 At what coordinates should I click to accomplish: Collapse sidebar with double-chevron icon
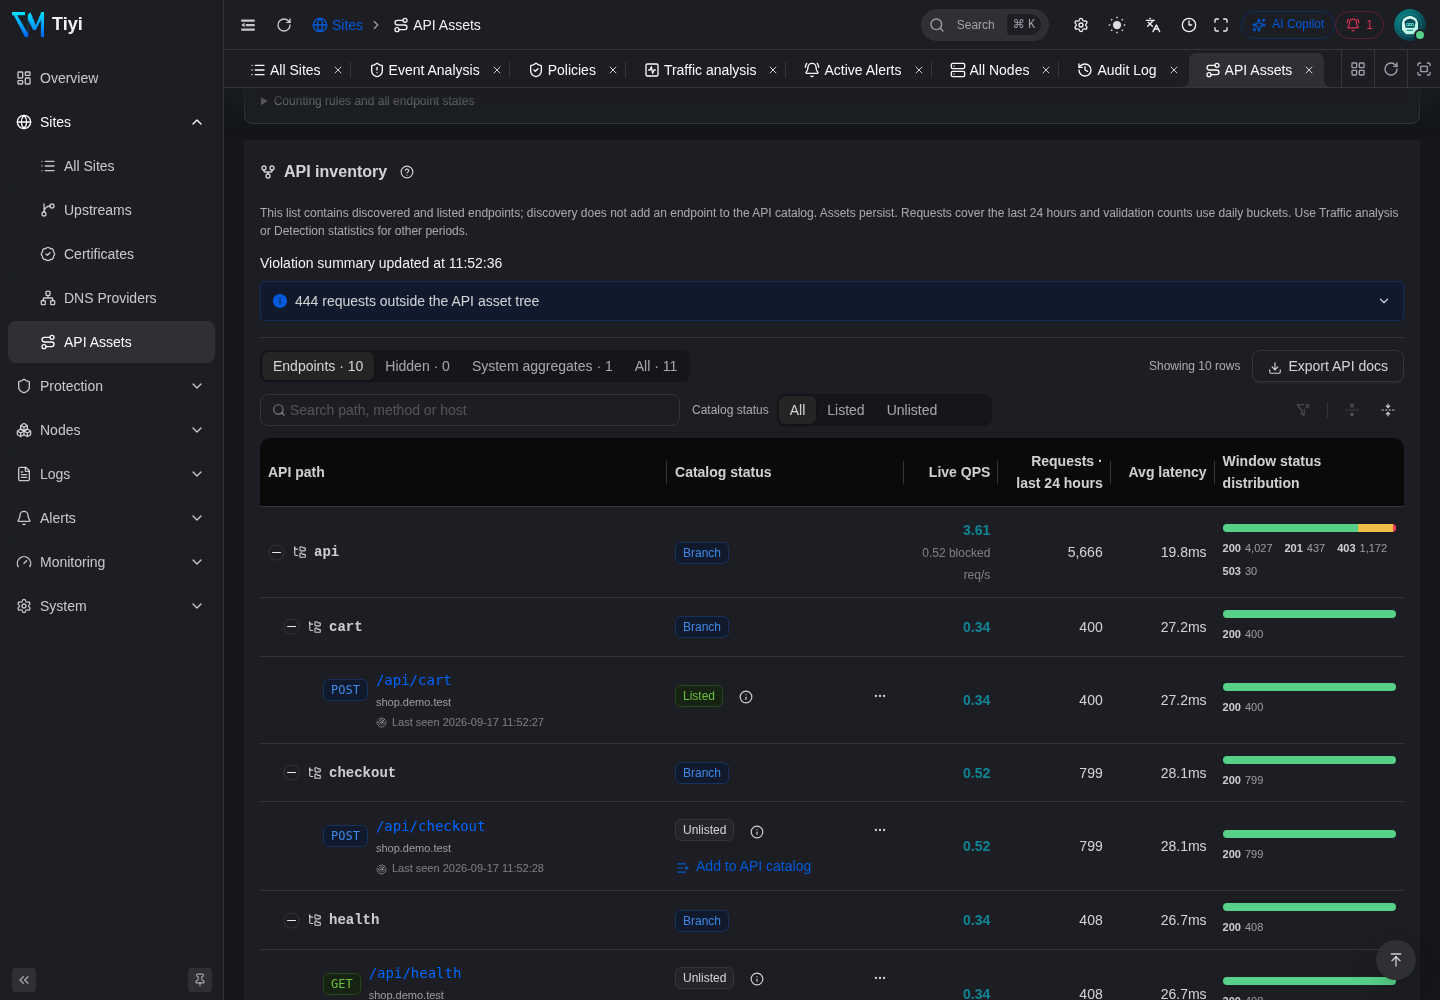click(24, 980)
